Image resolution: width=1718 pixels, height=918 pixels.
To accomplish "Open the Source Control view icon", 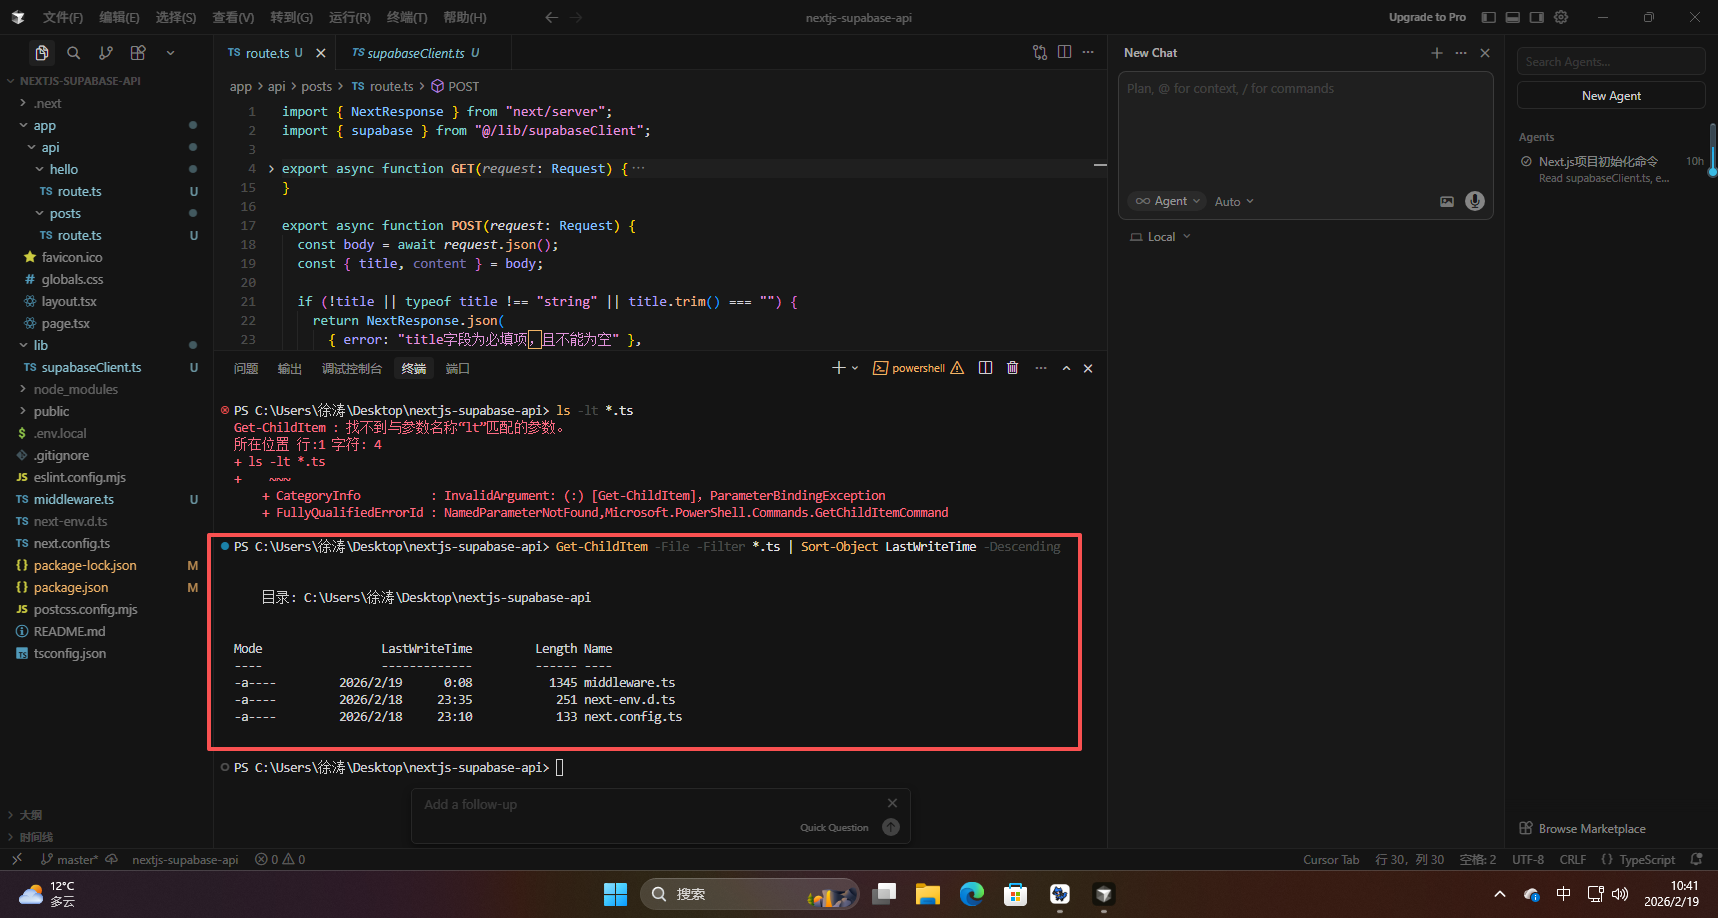I will (106, 53).
